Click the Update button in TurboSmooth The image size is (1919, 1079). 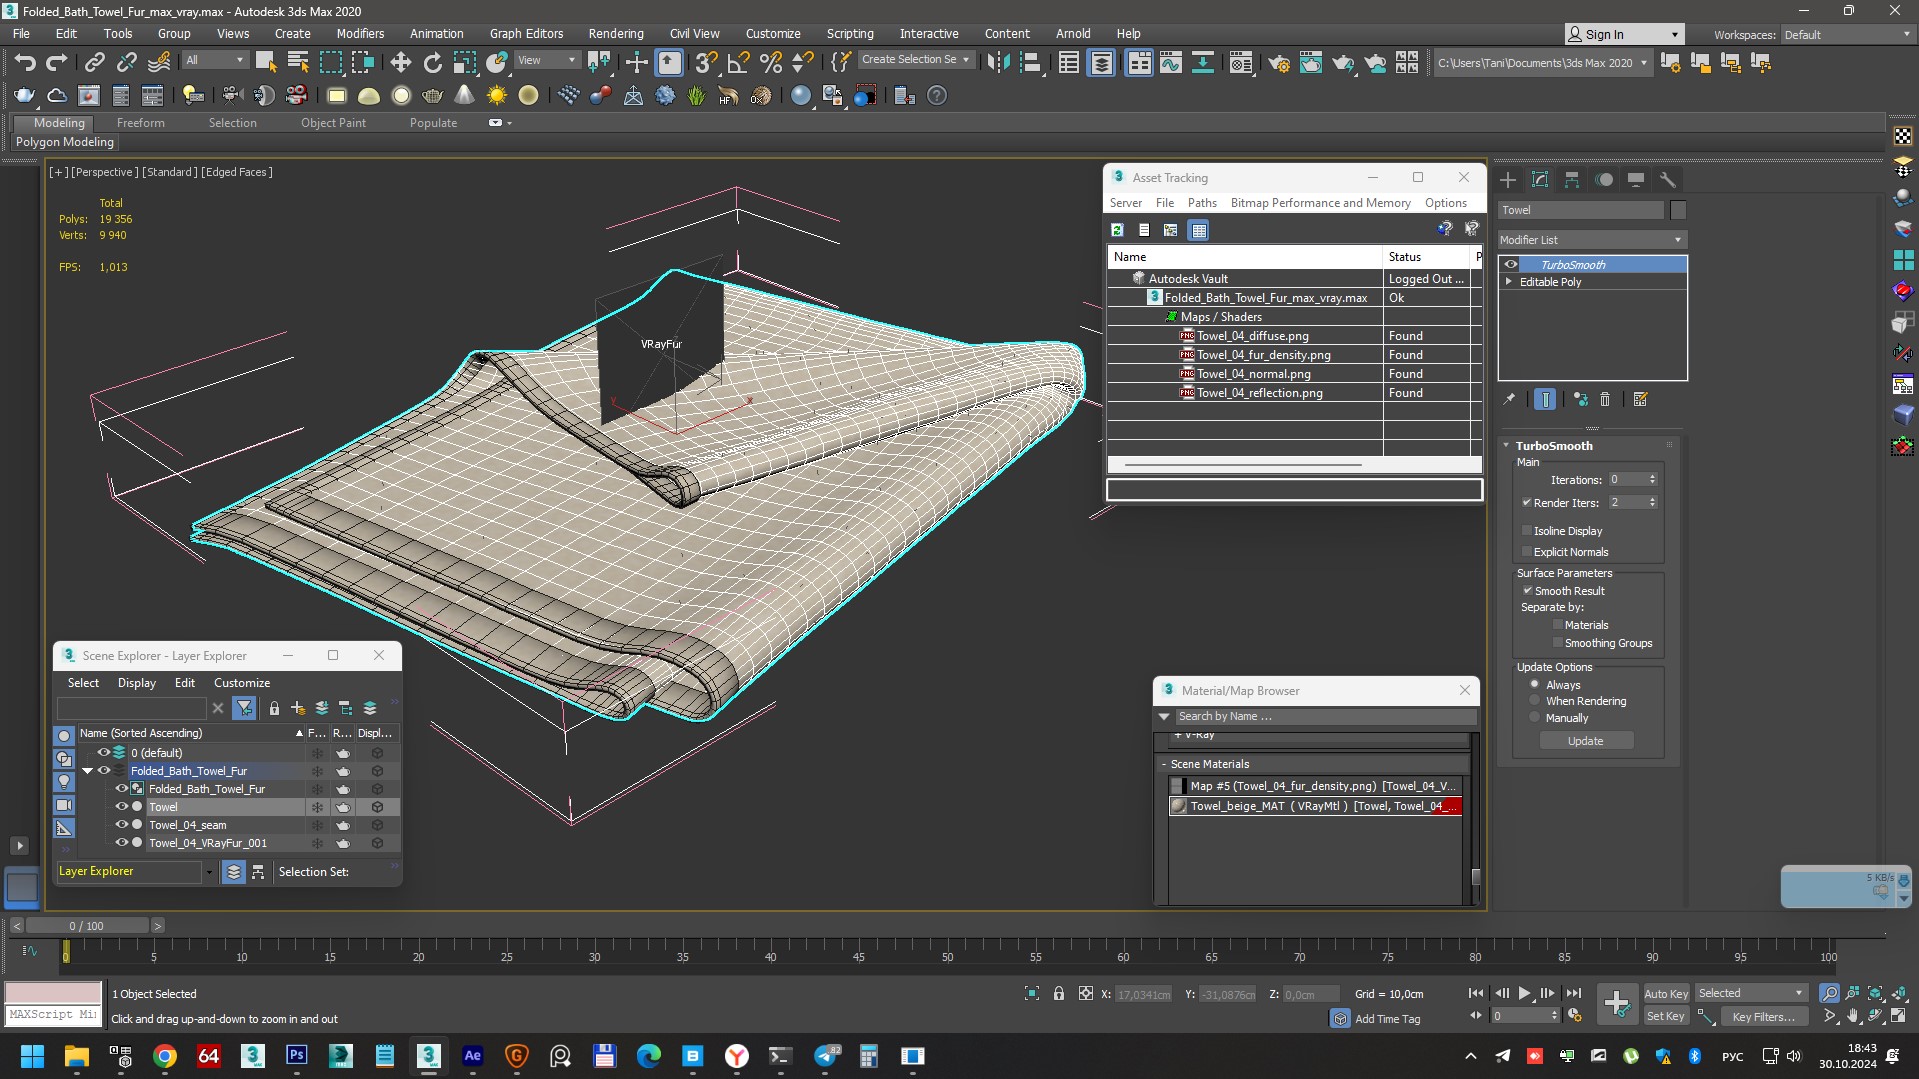click(1585, 741)
